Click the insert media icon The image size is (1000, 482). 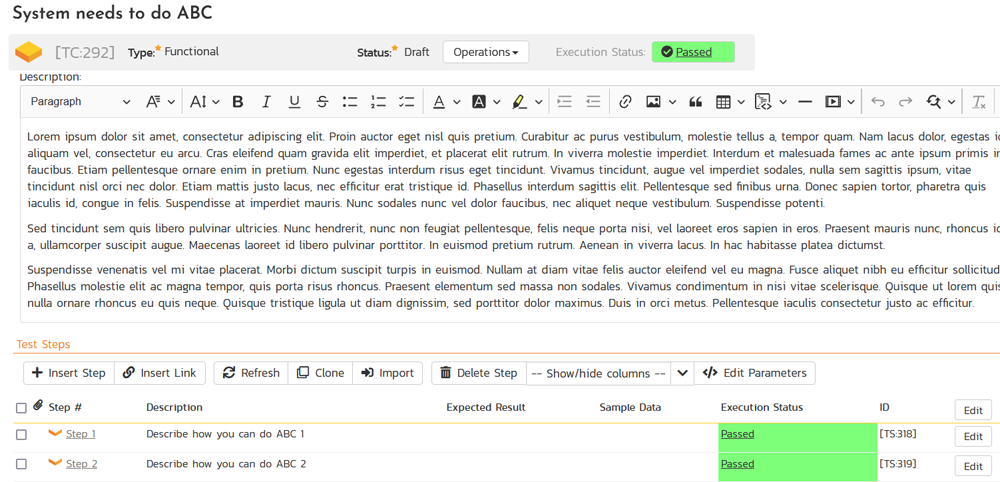pyautogui.click(x=833, y=101)
